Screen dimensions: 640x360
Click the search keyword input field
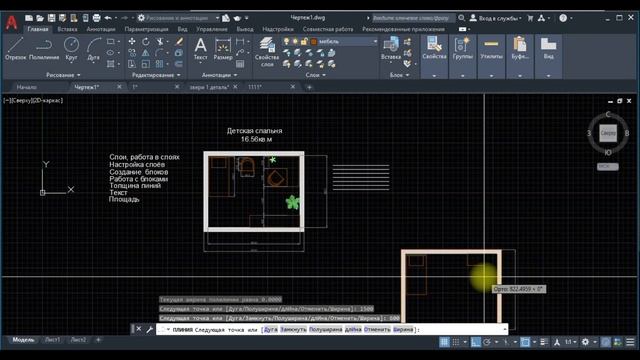point(413,18)
